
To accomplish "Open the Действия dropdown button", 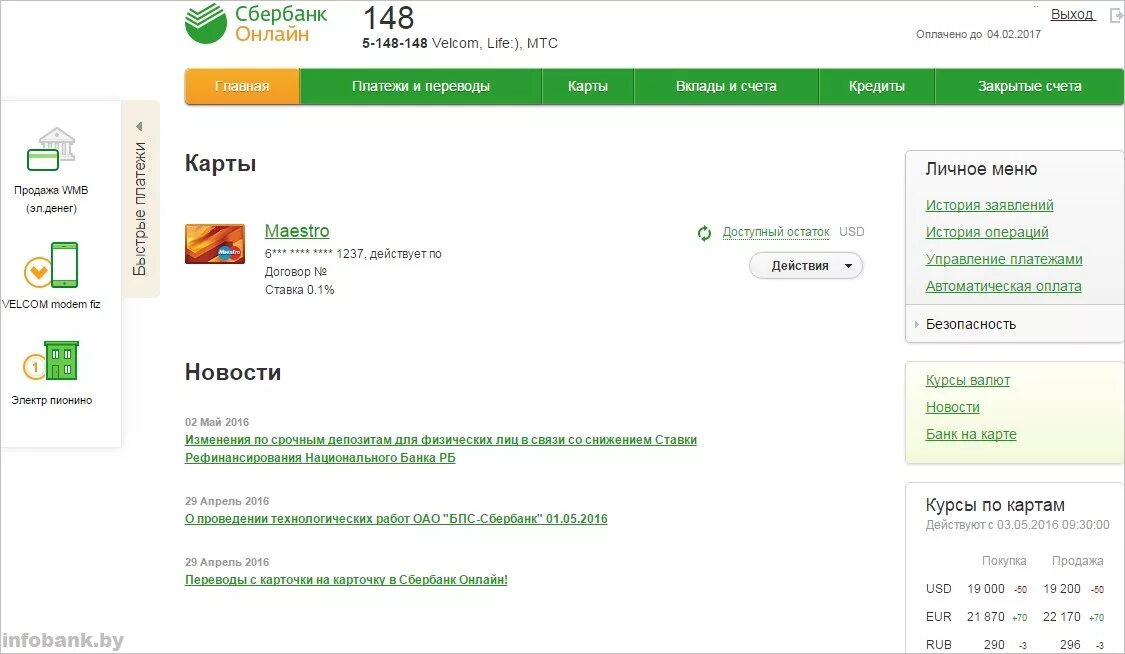I will pyautogui.click(x=806, y=266).
